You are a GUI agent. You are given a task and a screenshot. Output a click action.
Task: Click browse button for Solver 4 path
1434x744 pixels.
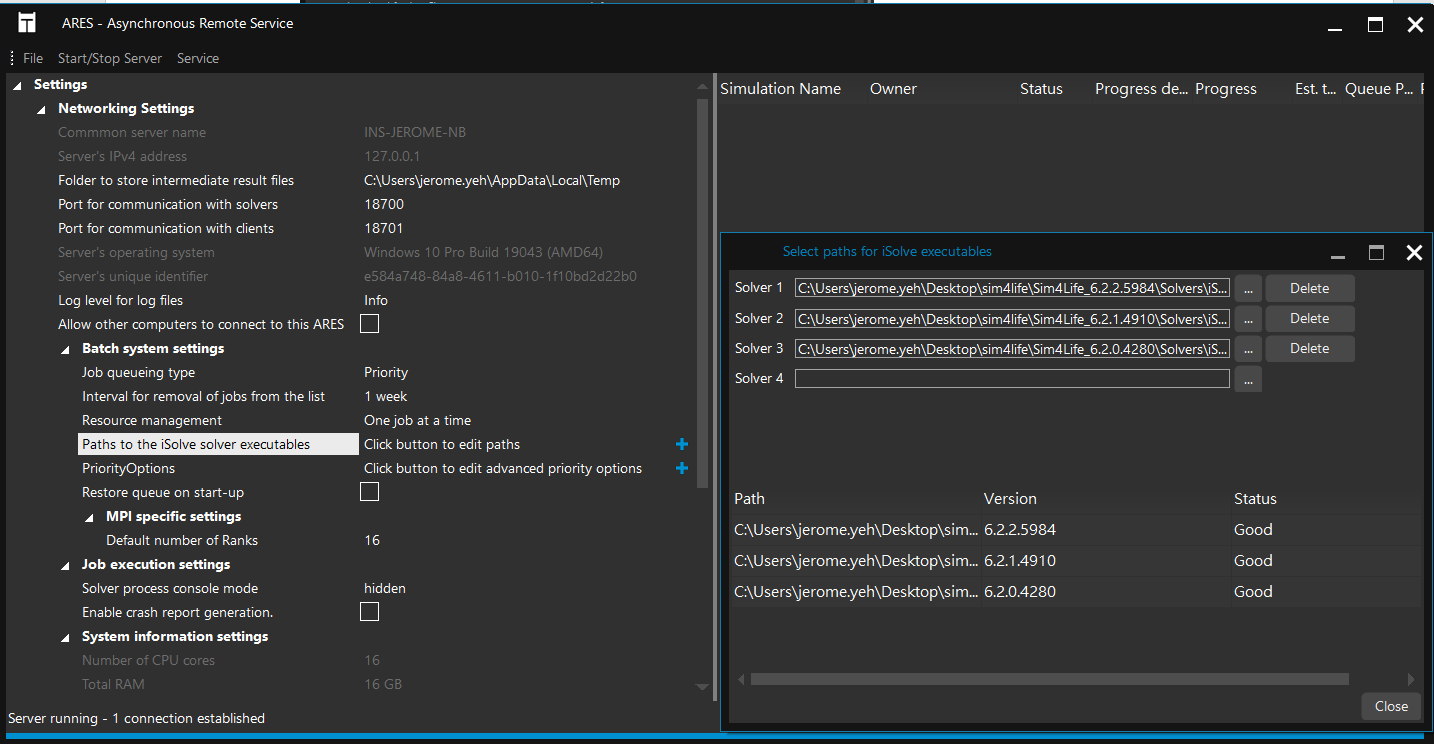1247,379
